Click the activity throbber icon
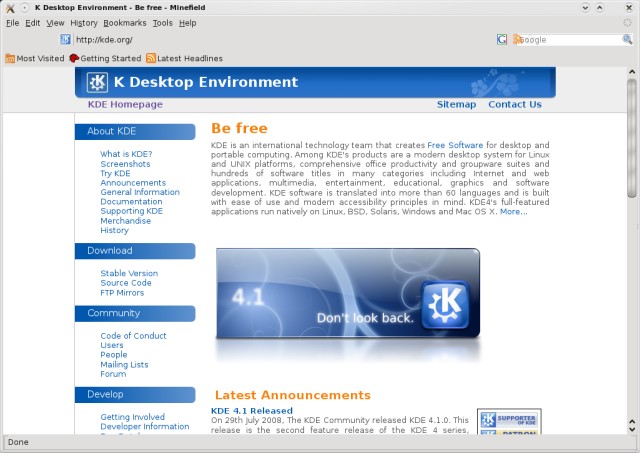 tap(627, 23)
